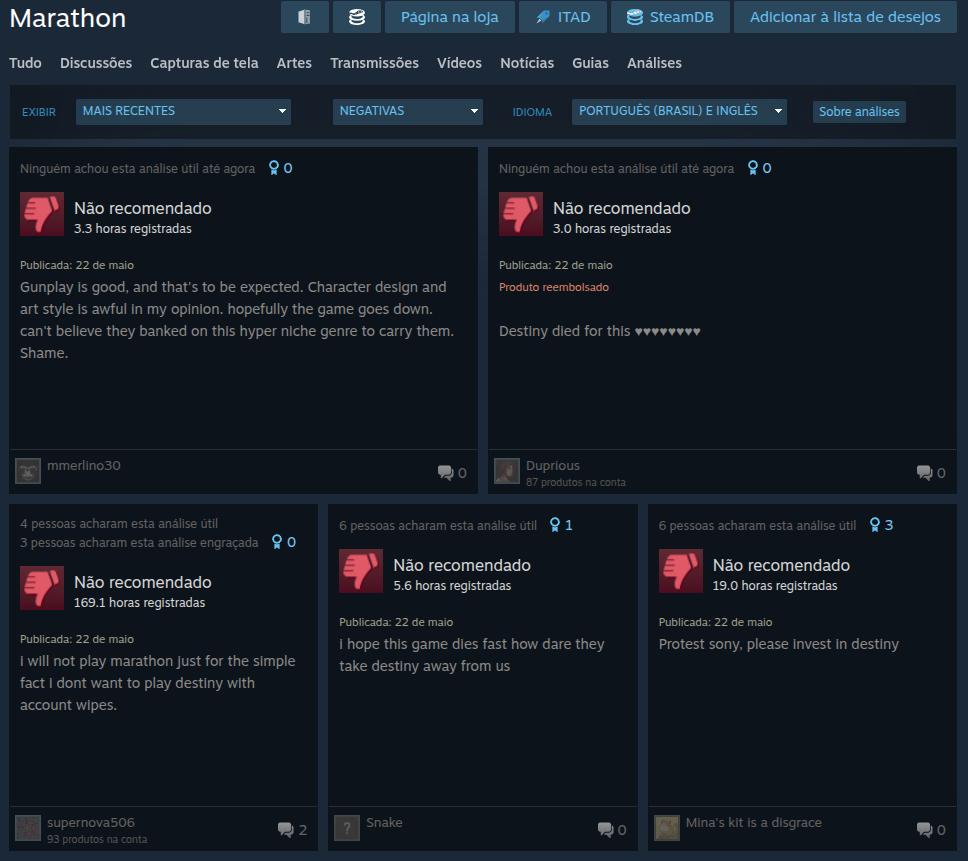Open 'Mina's kit is a disgrace' profile link
The image size is (968, 861).
(x=753, y=822)
